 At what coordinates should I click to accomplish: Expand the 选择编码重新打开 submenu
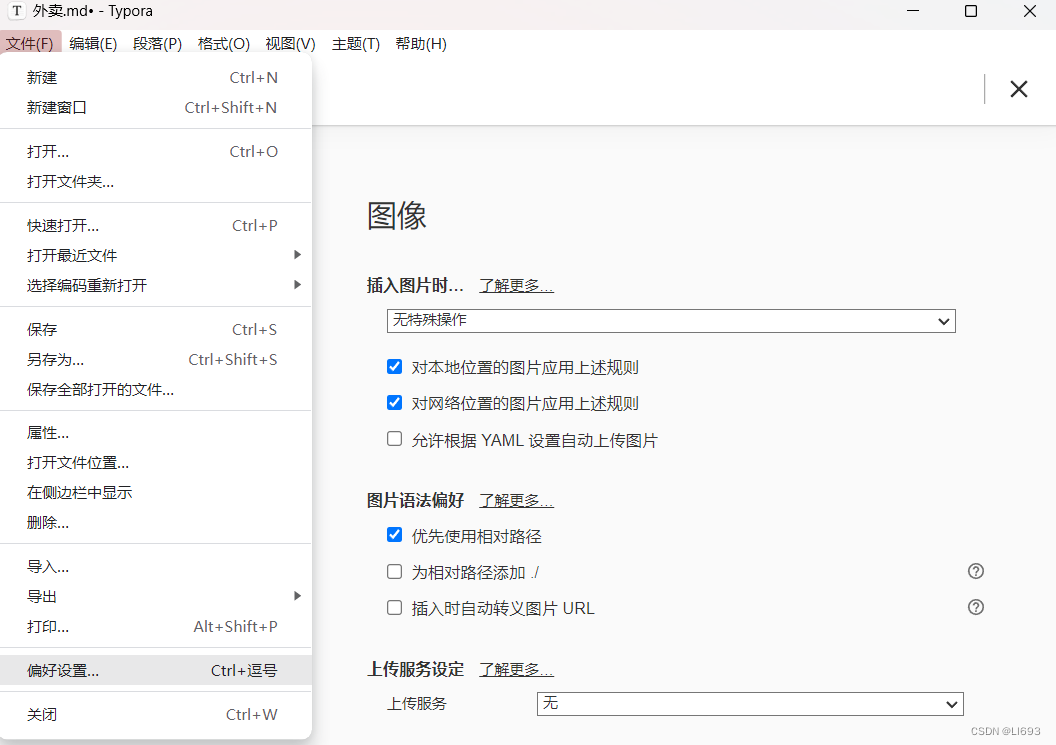point(156,285)
